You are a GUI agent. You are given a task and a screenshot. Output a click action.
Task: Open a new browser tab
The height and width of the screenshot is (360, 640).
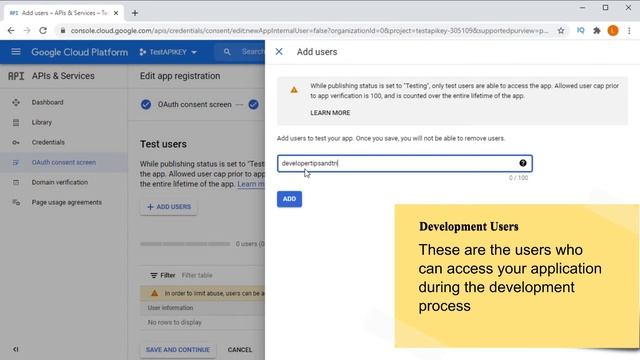[x=135, y=13]
